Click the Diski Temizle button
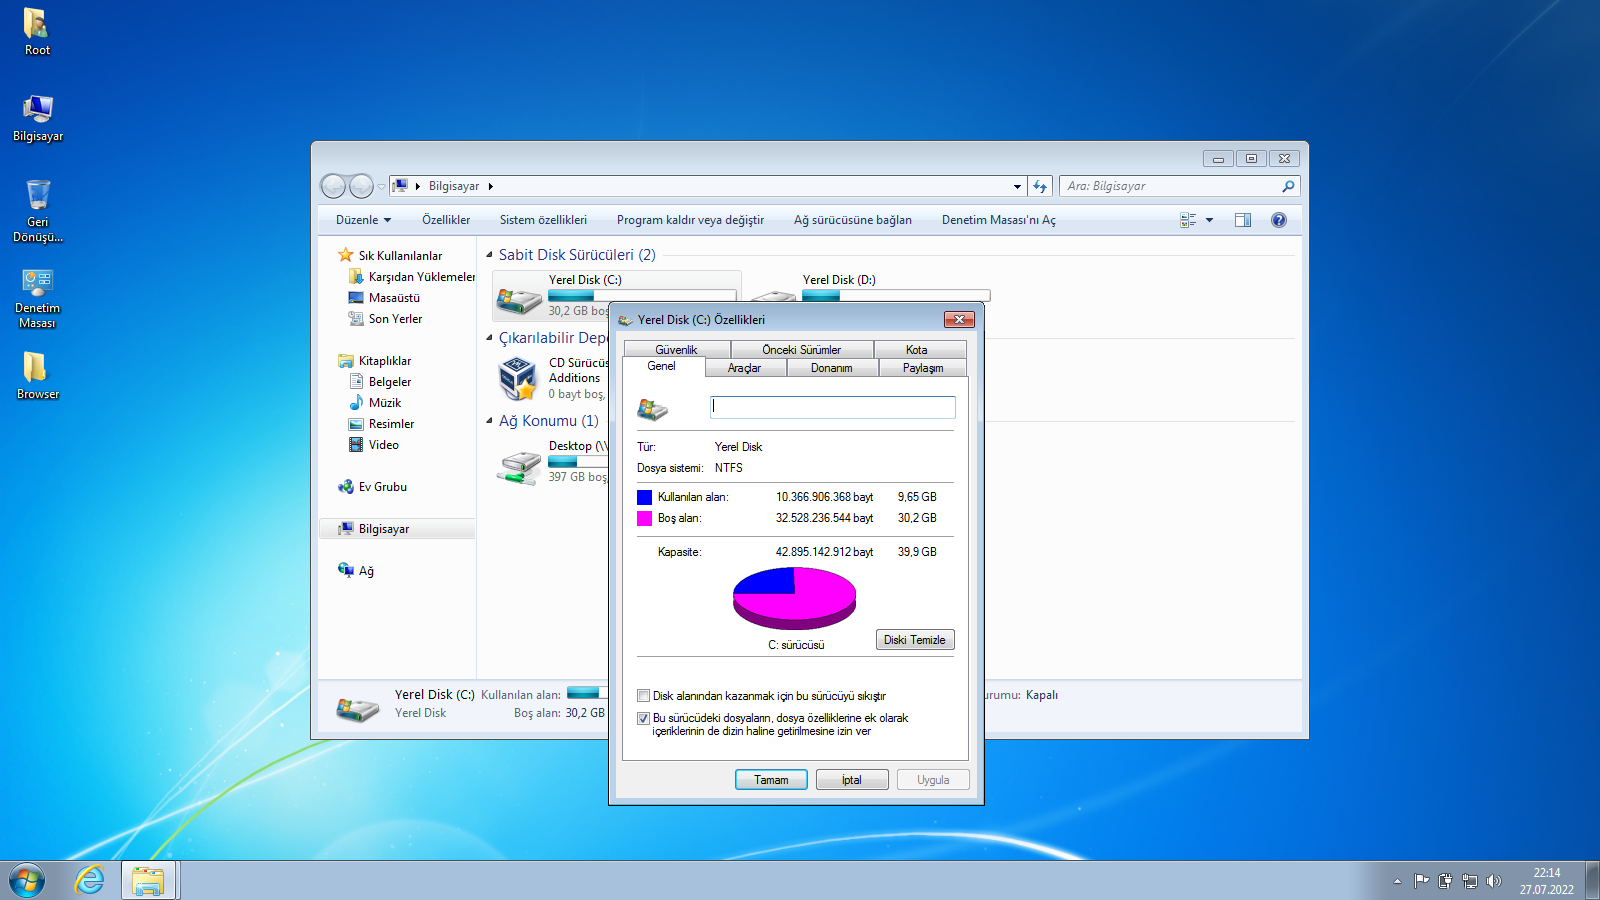Screen dimensions: 1600x900 (914, 640)
